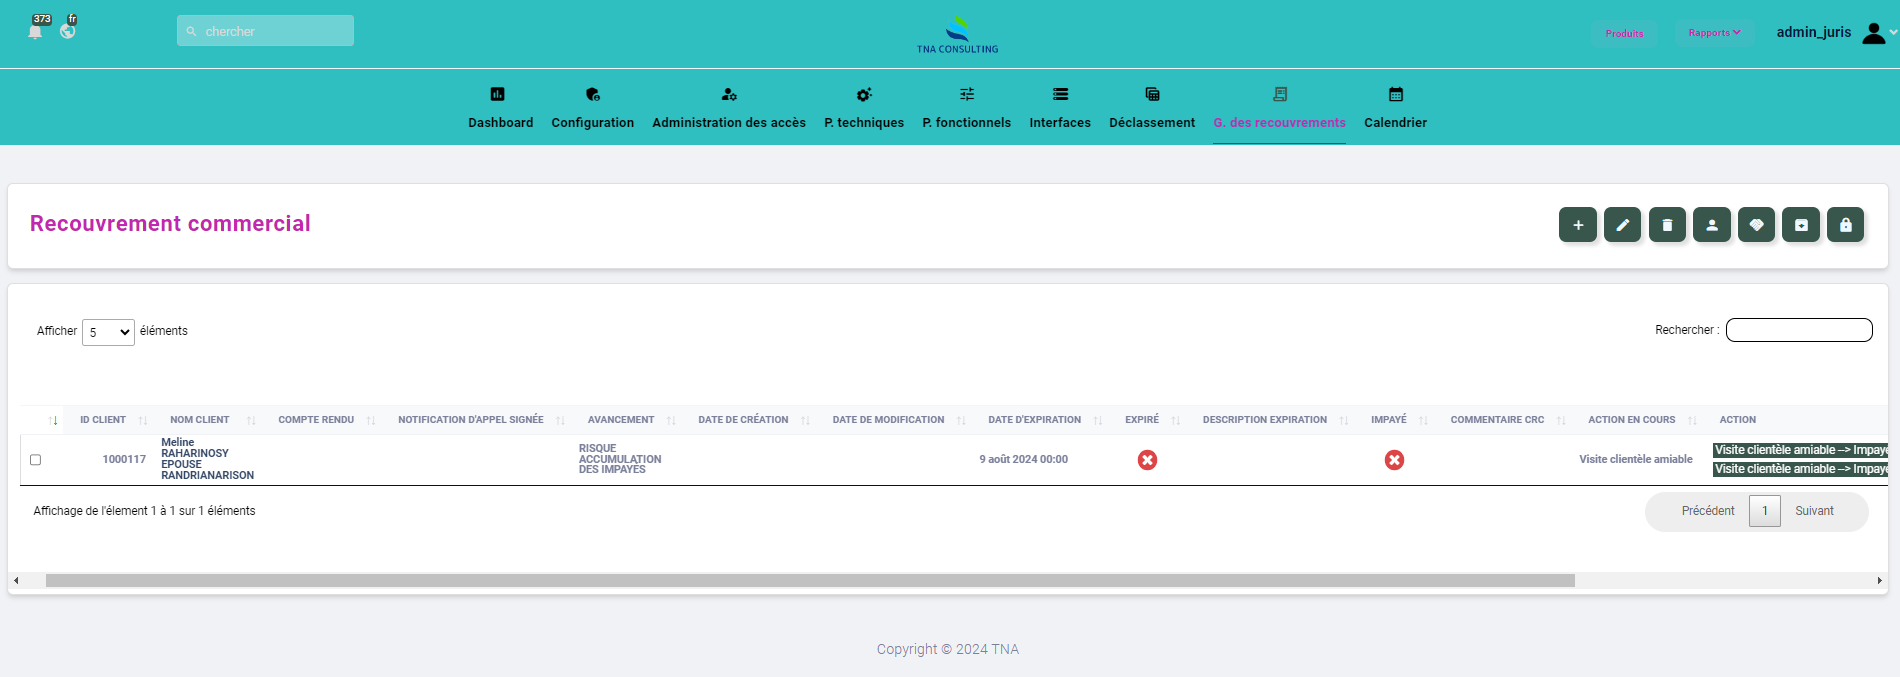Click the horizontal table scrollbar
This screenshot has height=677, width=1900.
click(810, 581)
